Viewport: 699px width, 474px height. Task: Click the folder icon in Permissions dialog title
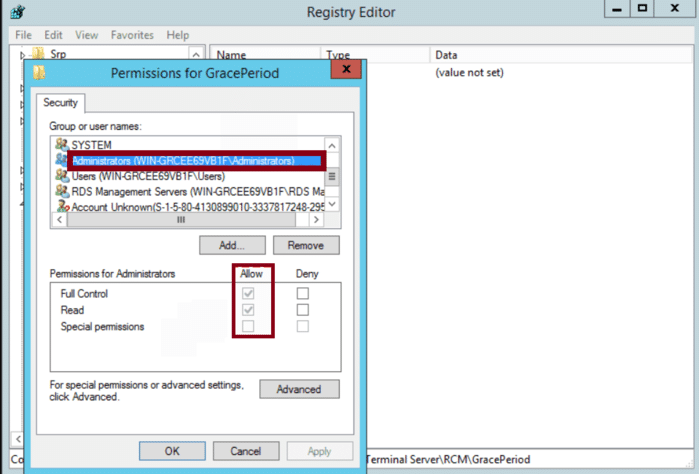[39, 73]
